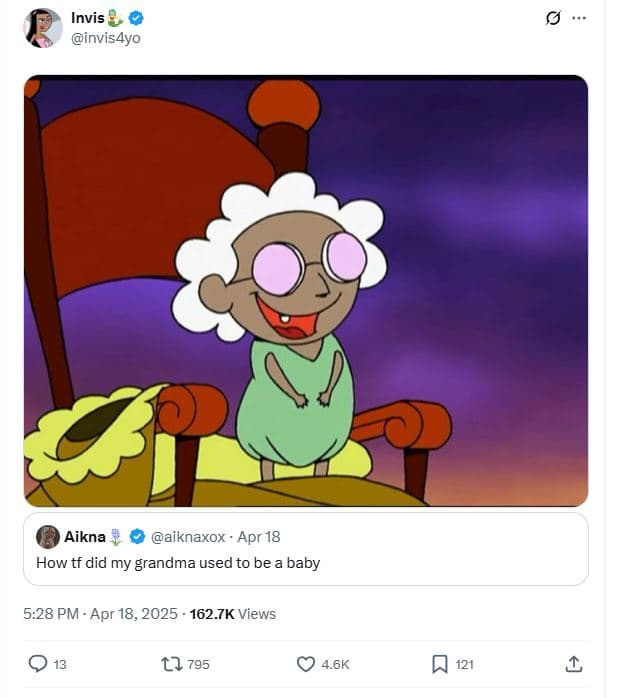
Task: Click the Invis display name
Action: [x=88, y=18]
